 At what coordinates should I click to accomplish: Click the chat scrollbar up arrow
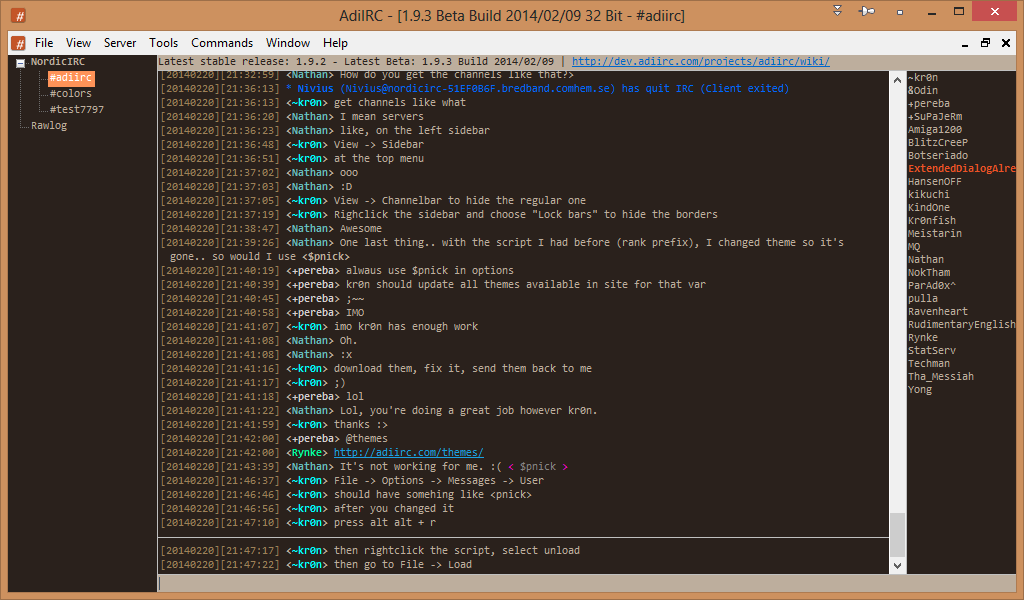(897, 80)
